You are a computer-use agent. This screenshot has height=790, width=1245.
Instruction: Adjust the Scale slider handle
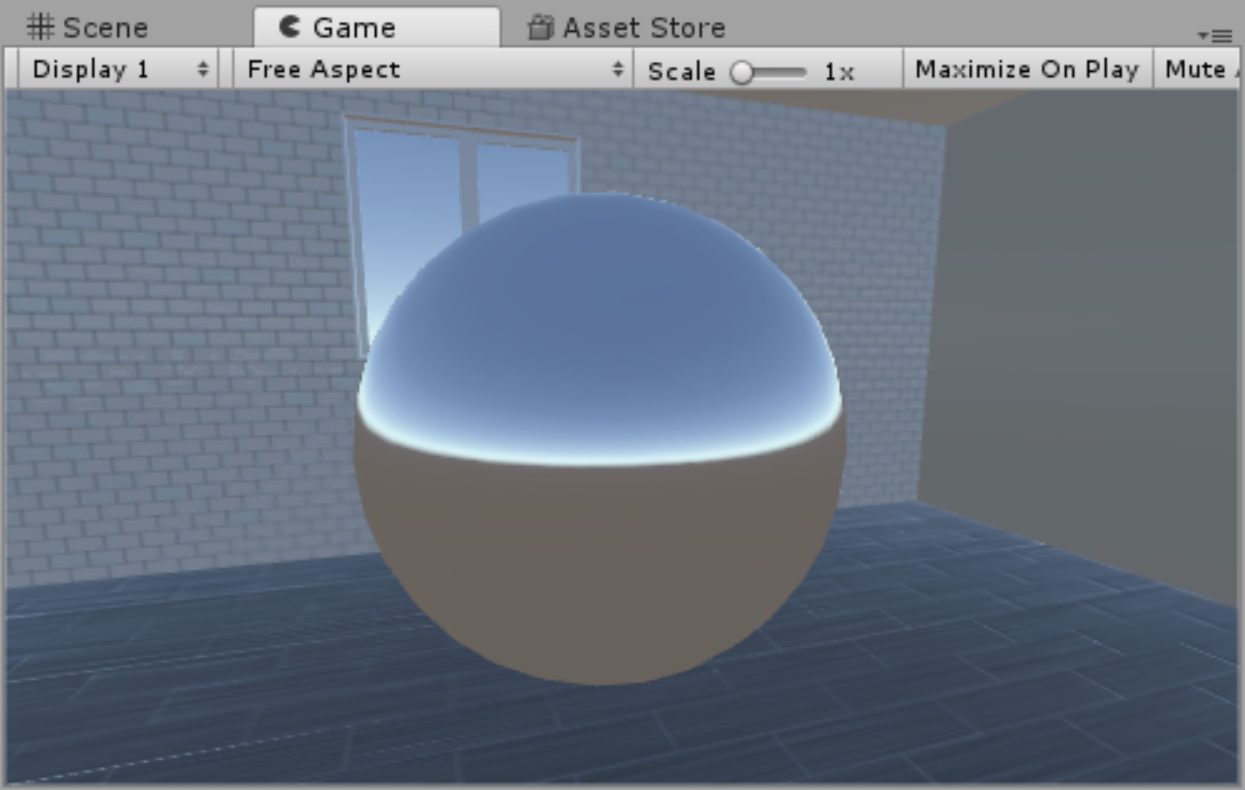coord(742,72)
